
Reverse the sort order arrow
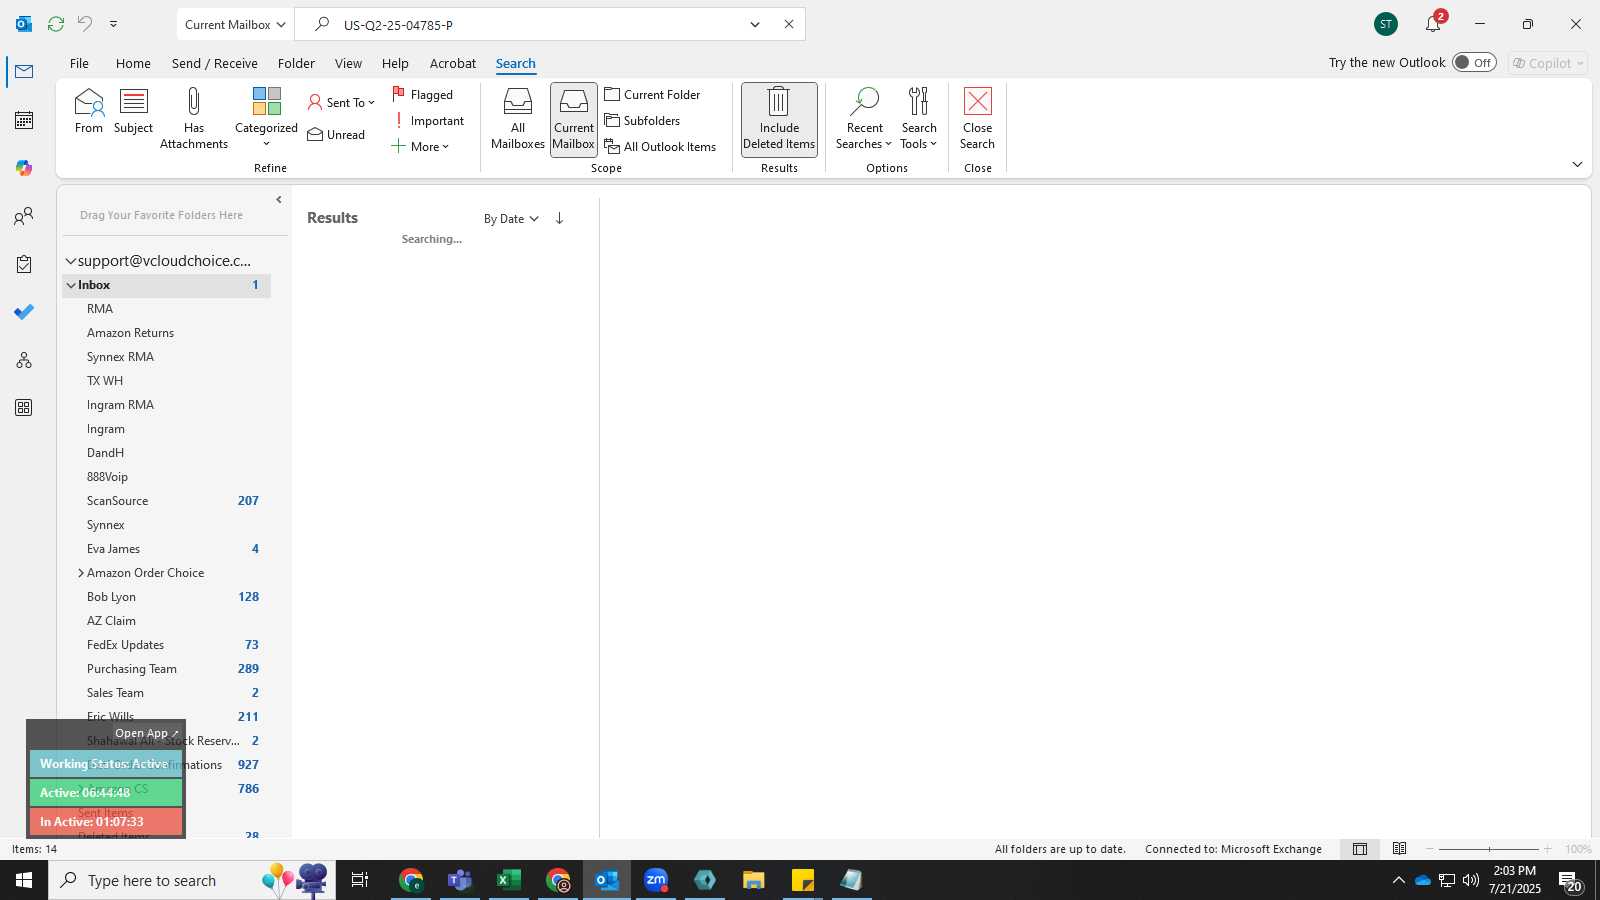point(559,218)
